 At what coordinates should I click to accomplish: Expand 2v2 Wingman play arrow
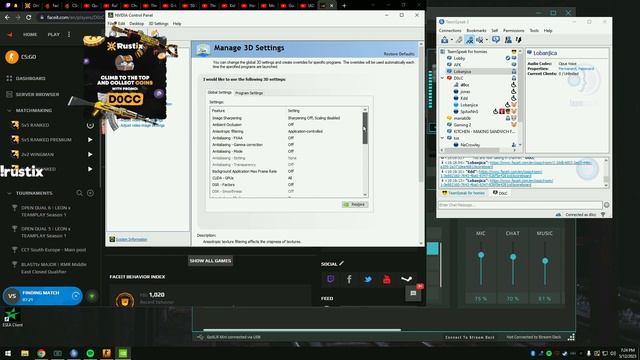[x=90, y=154]
